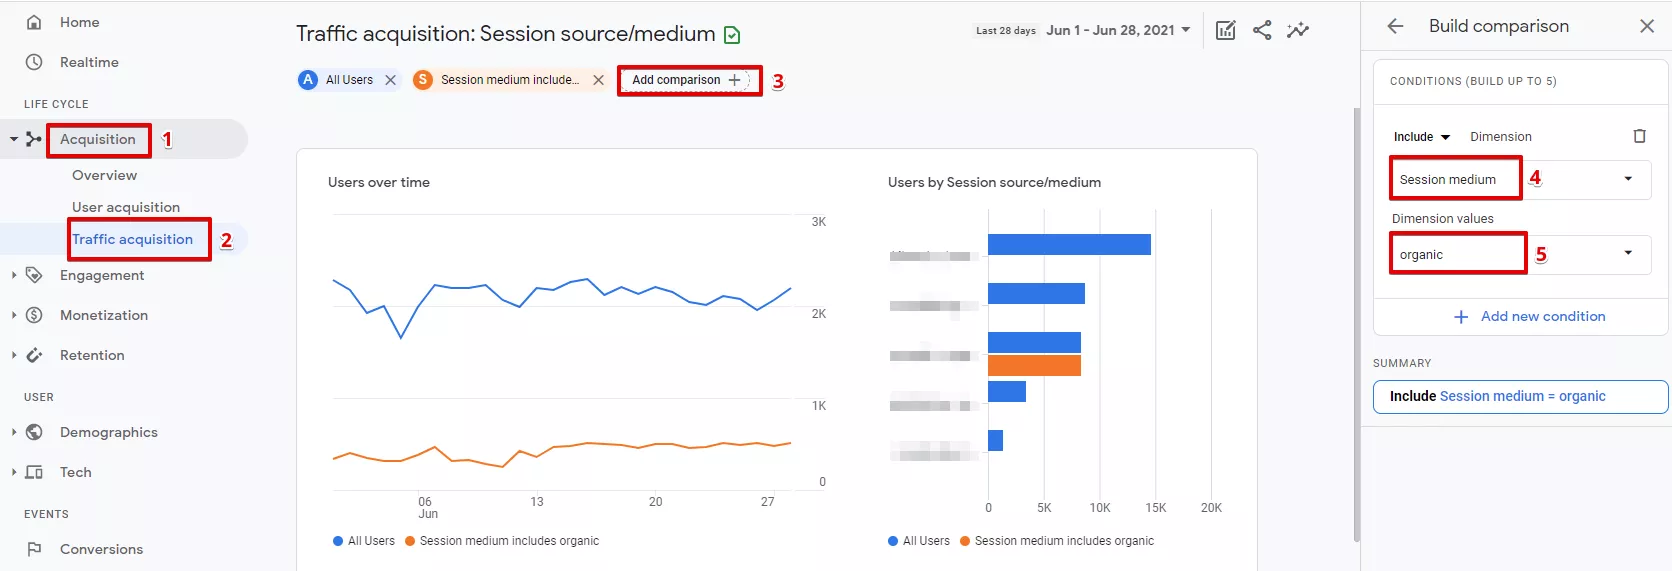Viewport: 1672px width, 571px height.
Task: Close the Build comparison panel
Action: [1647, 26]
